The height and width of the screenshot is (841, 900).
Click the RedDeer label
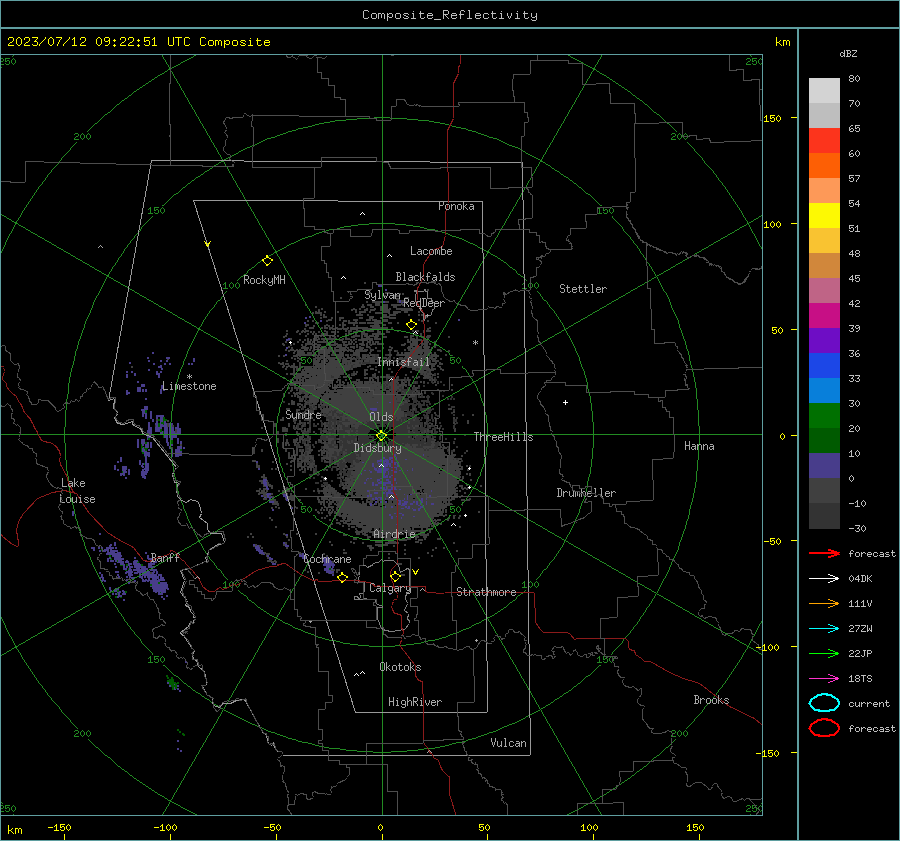(x=424, y=303)
